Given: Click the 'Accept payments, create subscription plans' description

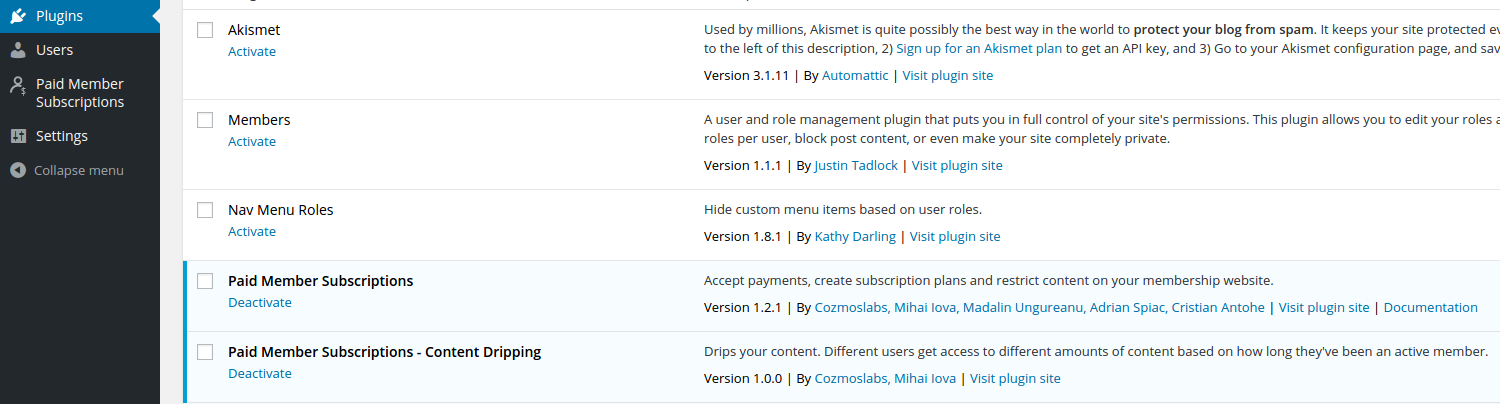Looking at the screenshot, I should (x=989, y=281).
